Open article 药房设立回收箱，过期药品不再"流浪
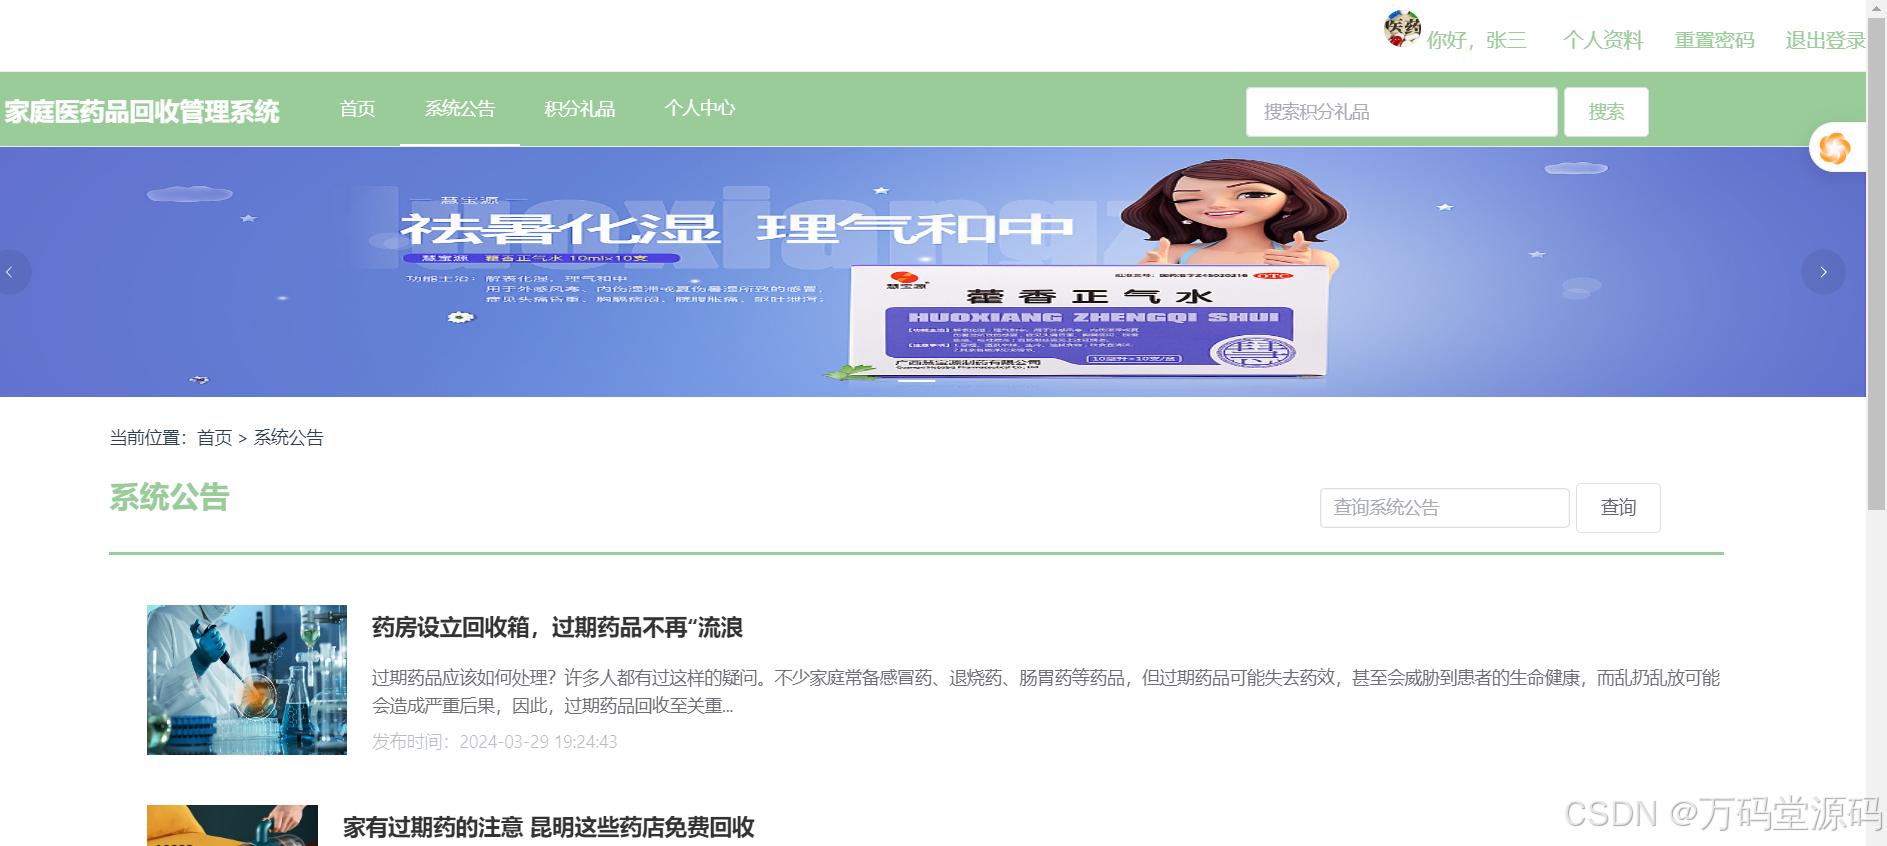Image resolution: width=1887 pixels, height=846 pixels. click(x=557, y=628)
